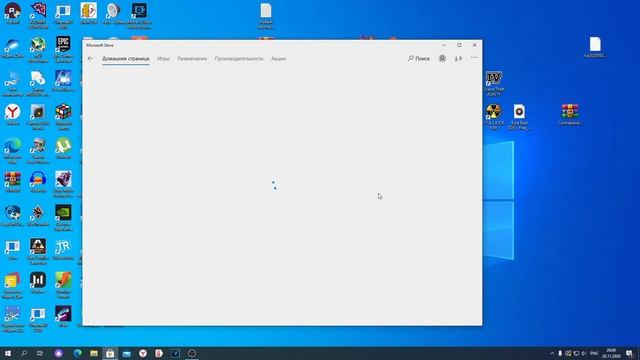Viewport: 640px width, 360px height.
Task: Open the purple Alice assistant taskbar icon
Action: (59, 353)
